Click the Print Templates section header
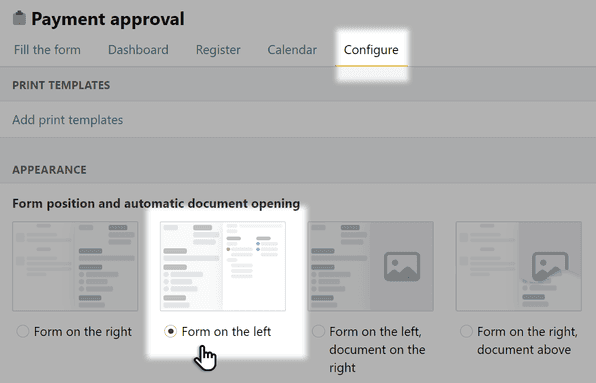596x383 pixels. click(x=61, y=85)
